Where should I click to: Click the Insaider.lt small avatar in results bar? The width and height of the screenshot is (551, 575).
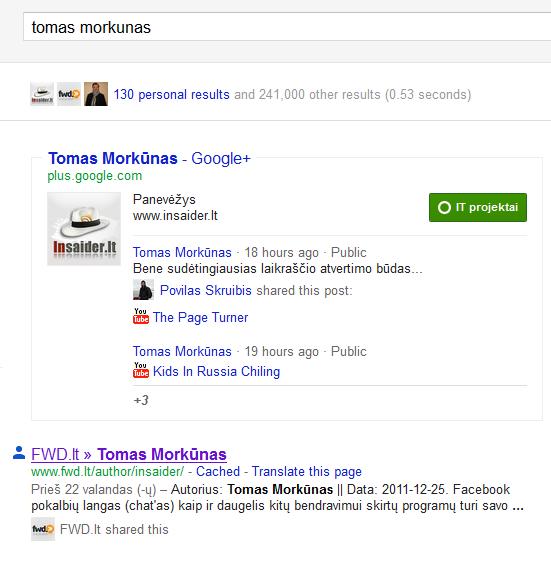[42, 94]
